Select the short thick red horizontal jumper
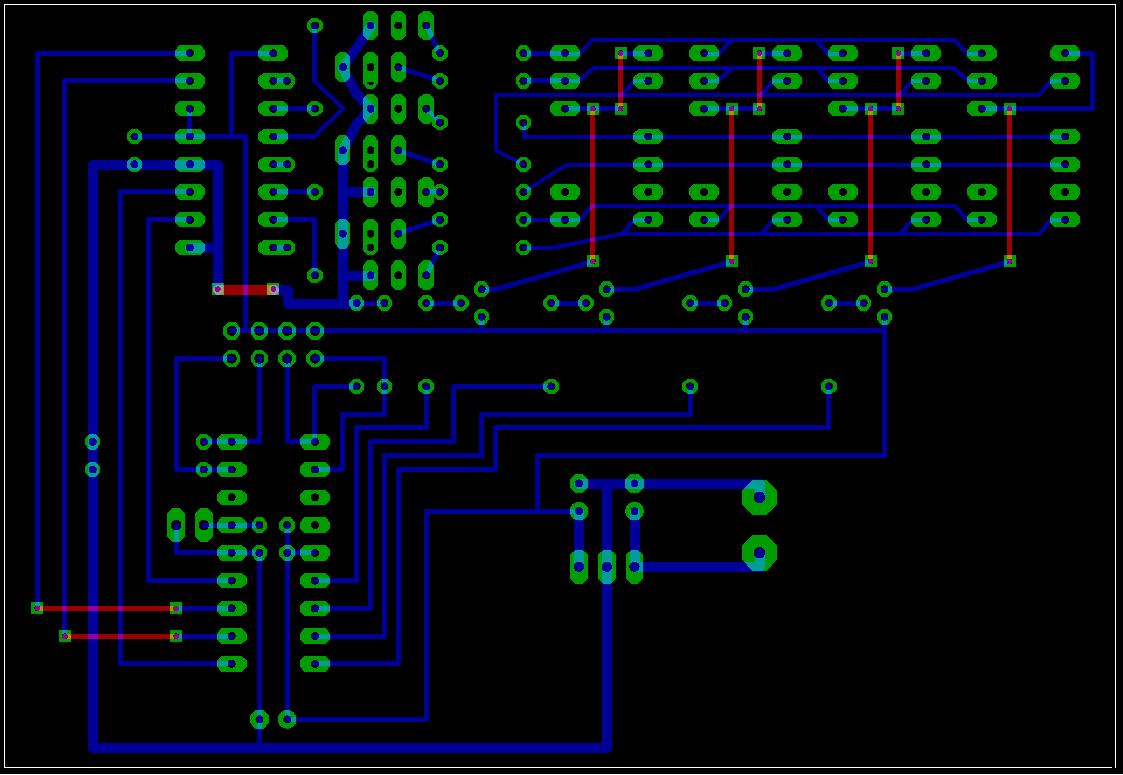This screenshot has width=1123, height=775. pyautogui.click(x=245, y=289)
